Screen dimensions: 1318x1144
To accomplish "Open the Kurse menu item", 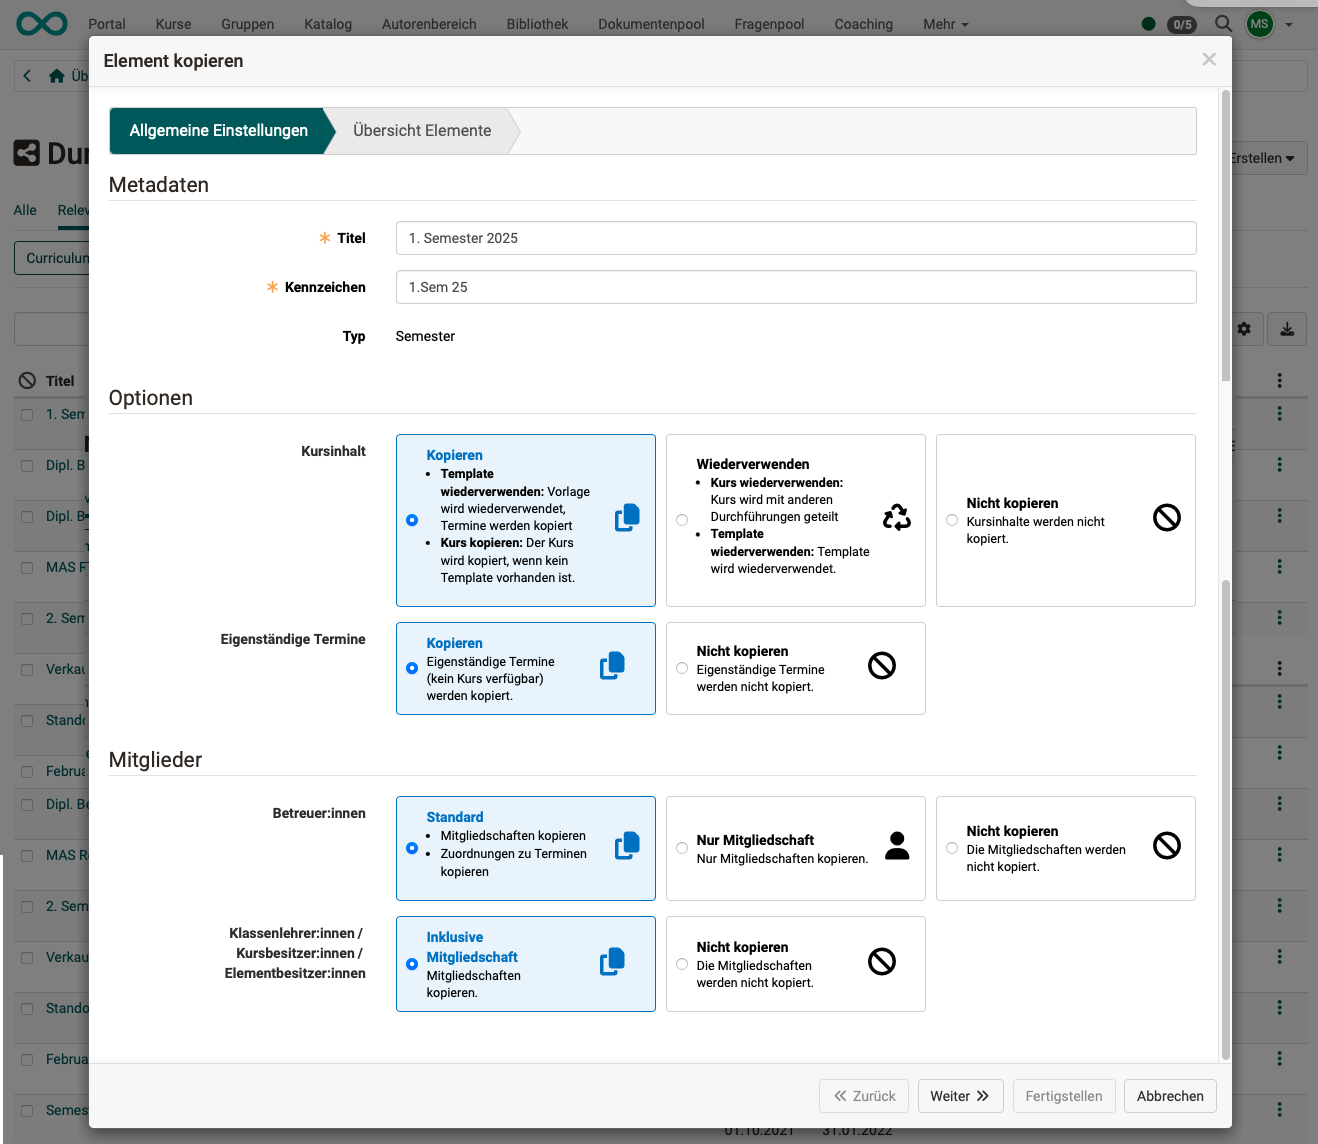I will click(172, 24).
